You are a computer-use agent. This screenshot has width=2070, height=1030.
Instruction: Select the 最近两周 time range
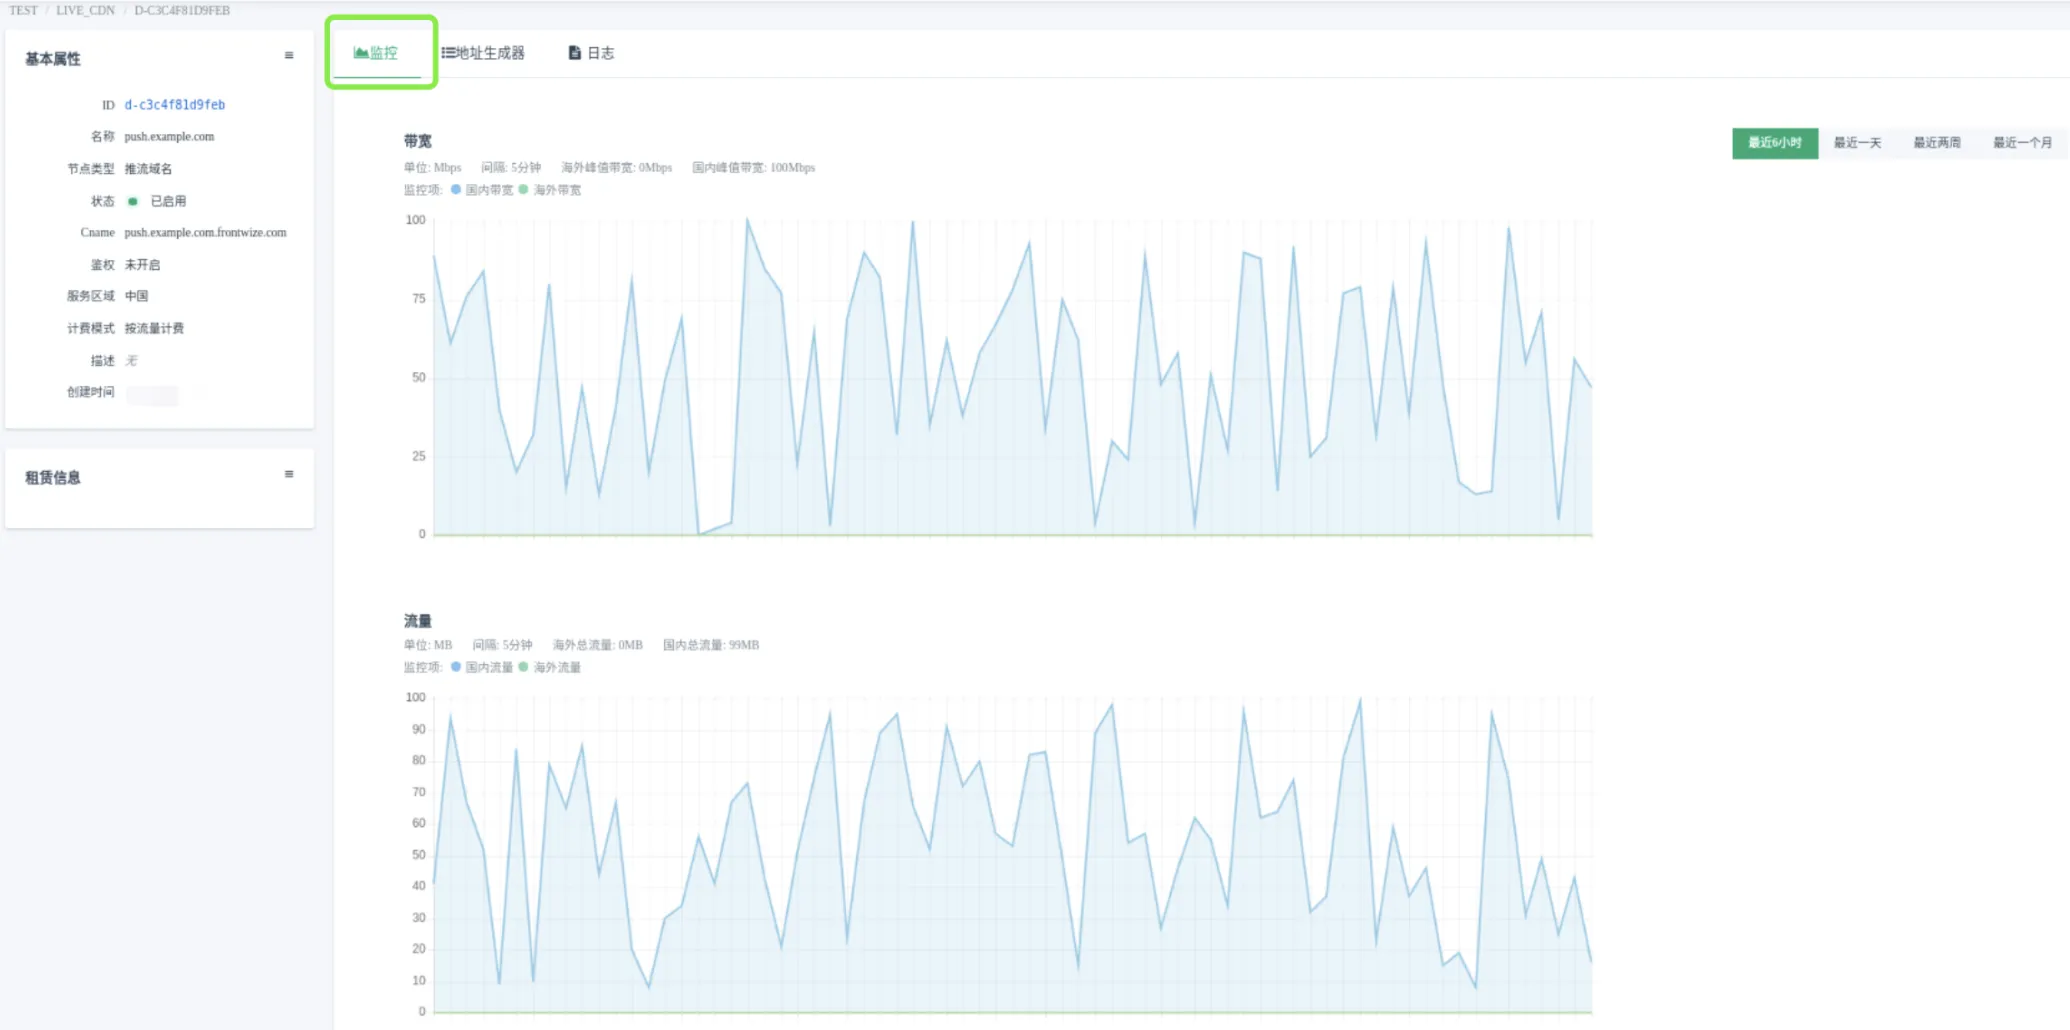(x=1937, y=143)
